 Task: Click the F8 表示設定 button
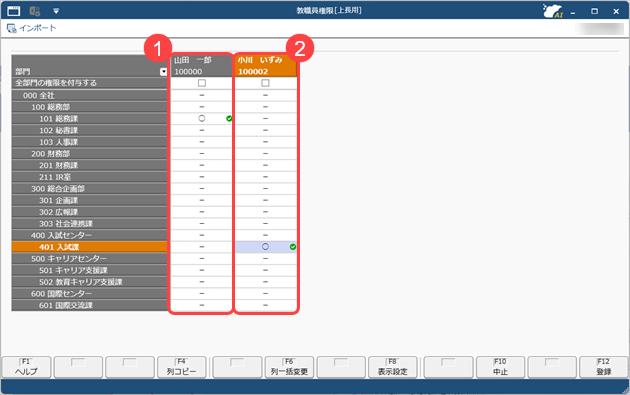coord(393,367)
